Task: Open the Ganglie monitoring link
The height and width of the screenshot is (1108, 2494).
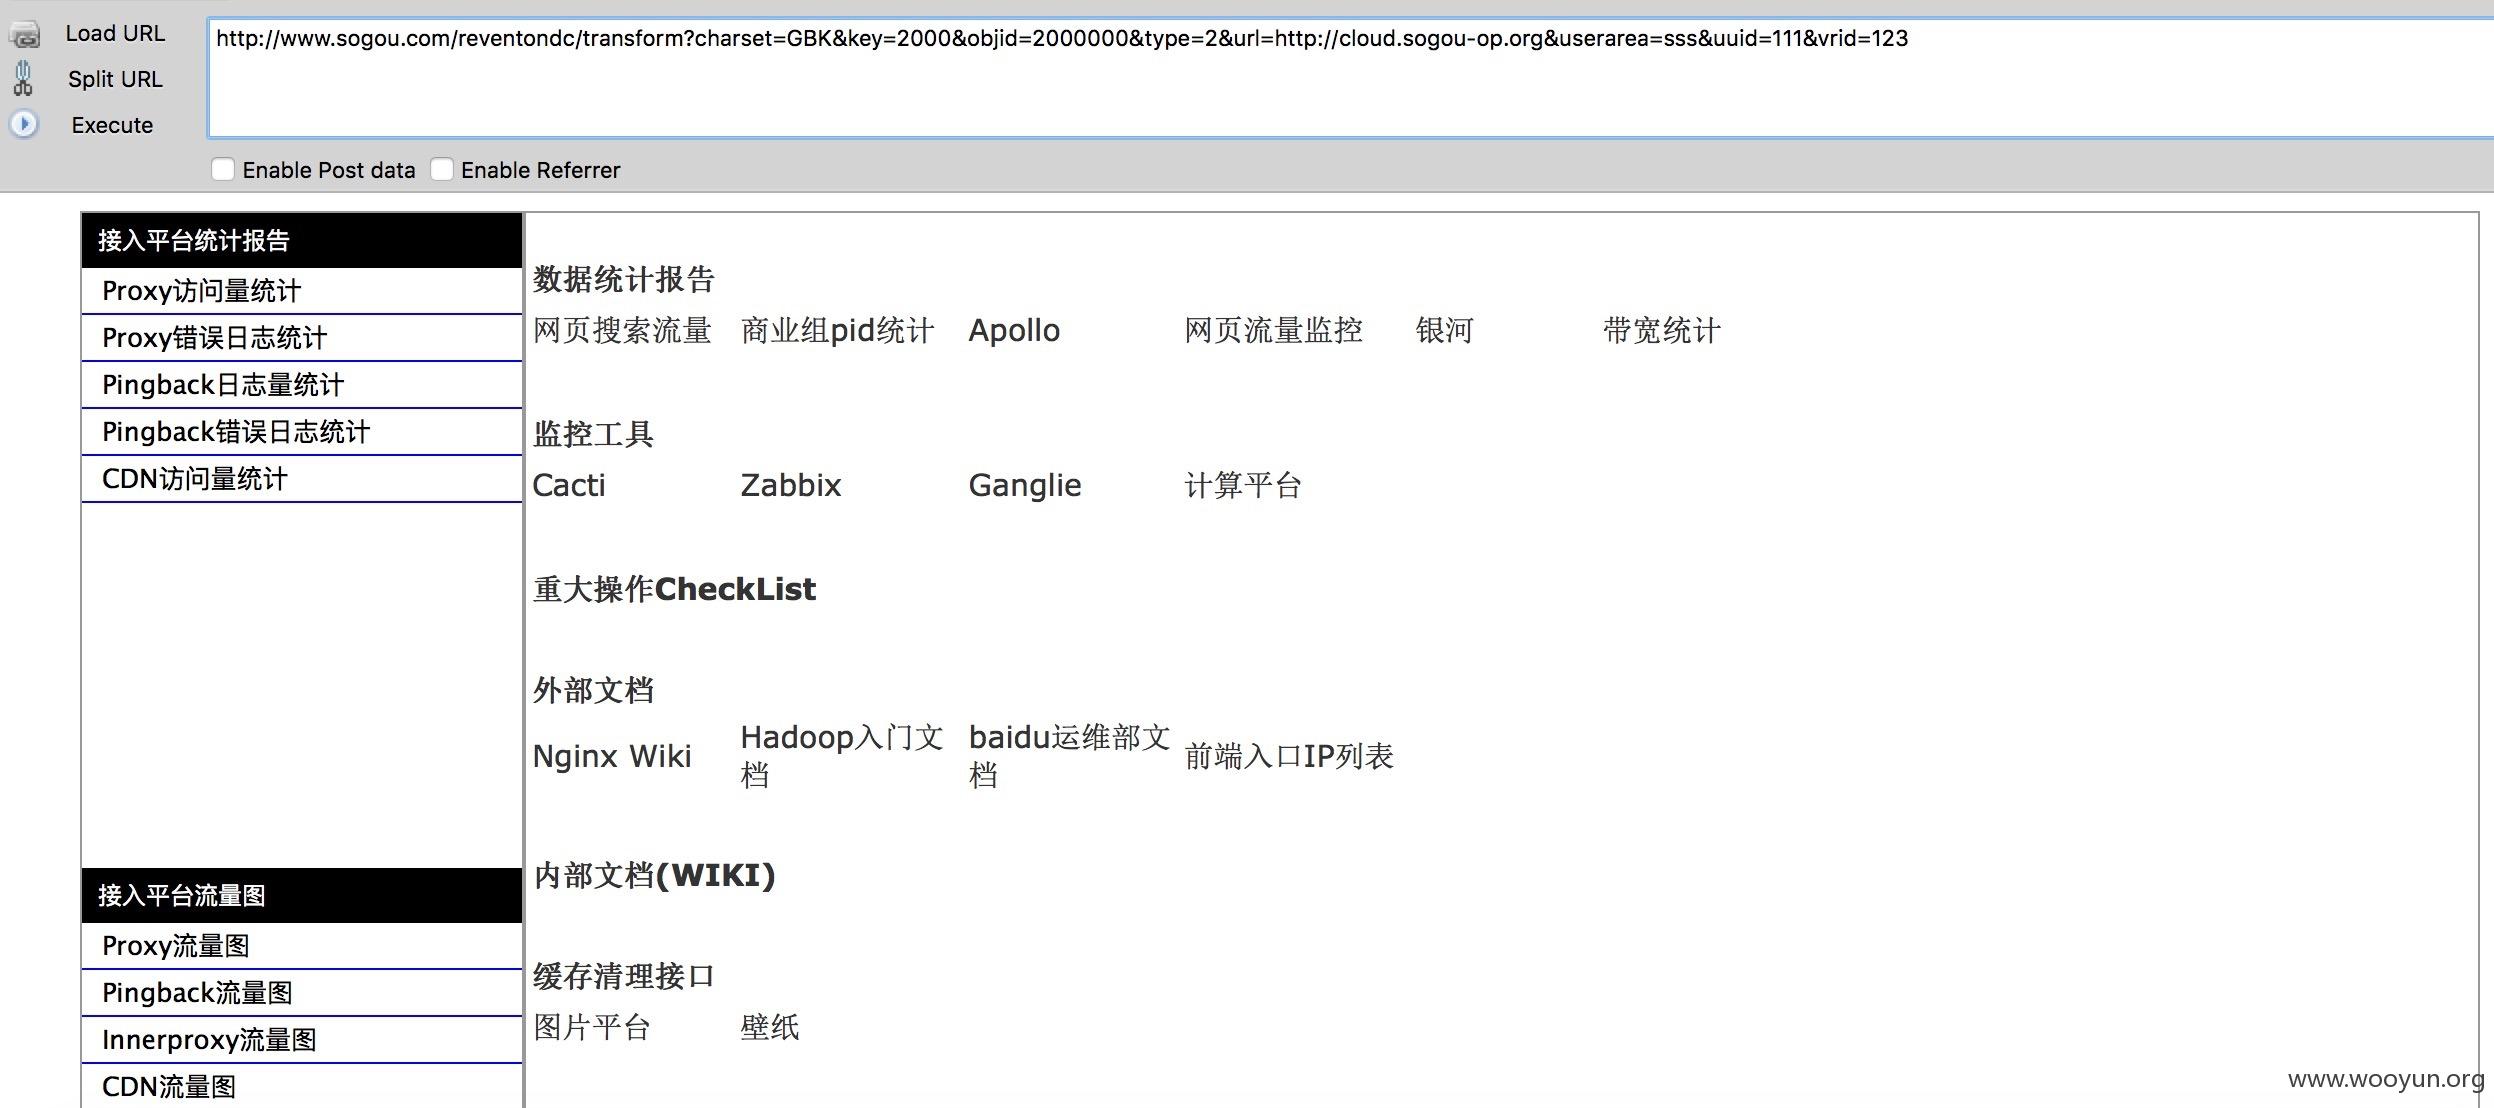Action: coord(1025,485)
